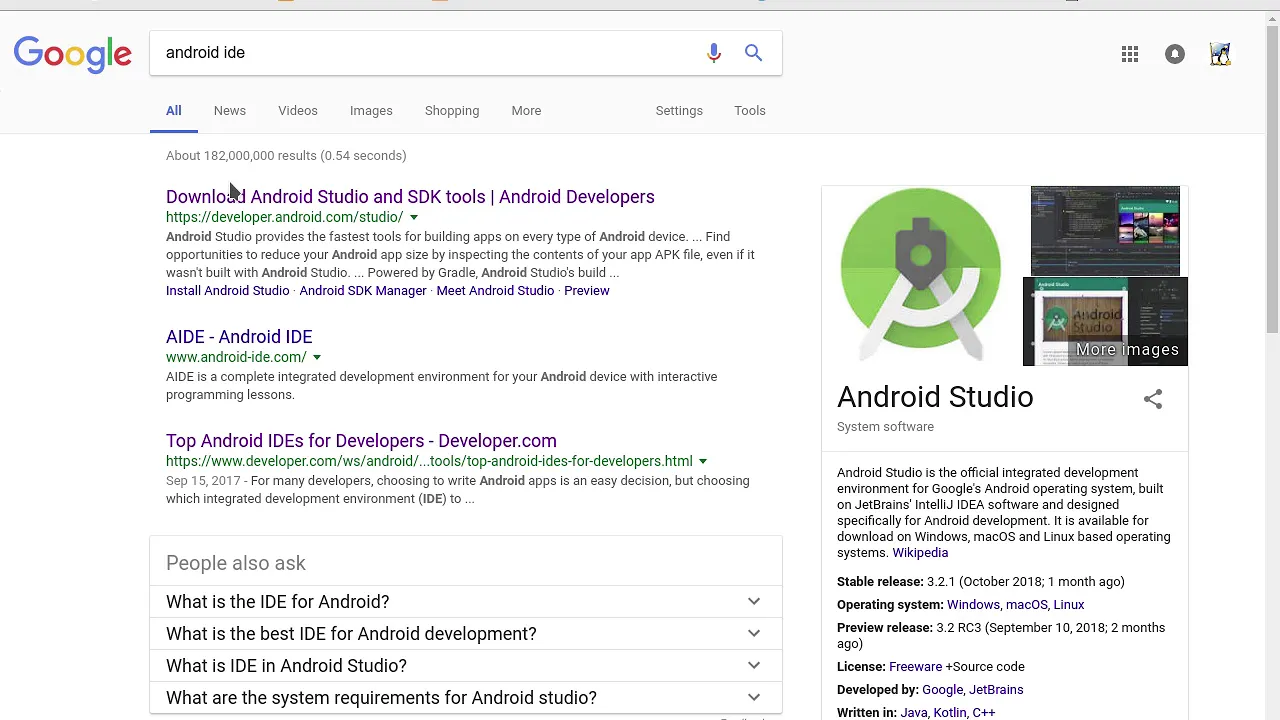Viewport: 1280px width, 720px height.
Task: Click the Google logo
Action: (73, 55)
